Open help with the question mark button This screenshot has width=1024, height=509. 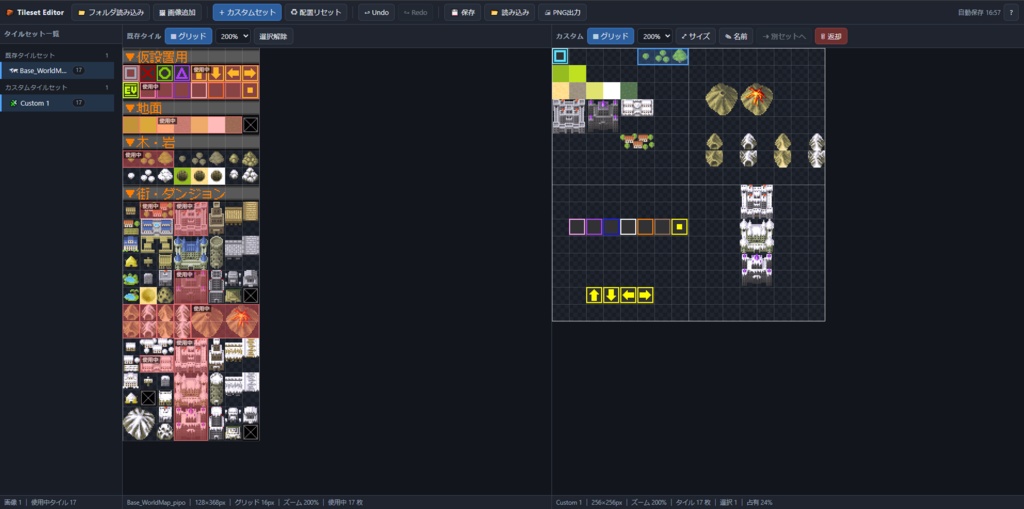tap(1011, 12)
